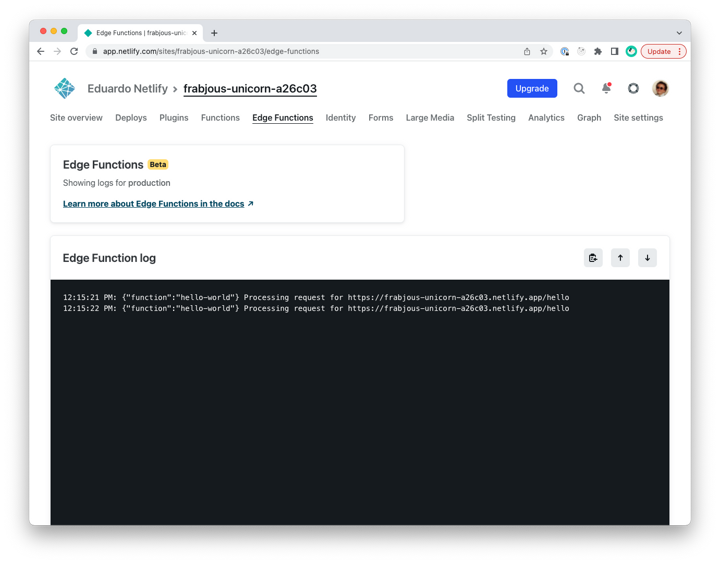The width and height of the screenshot is (720, 563).
Task: Switch to Plugins tab
Action: point(174,118)
